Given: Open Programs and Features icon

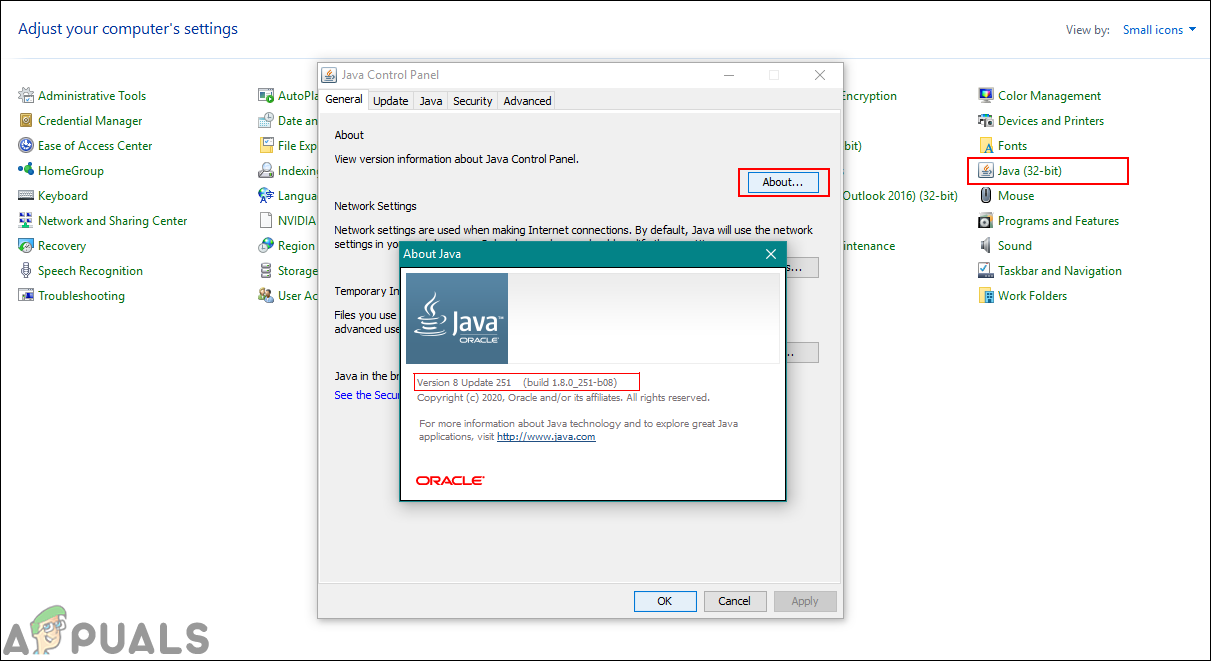Looking at the screenshot, I should pos(986,221).
